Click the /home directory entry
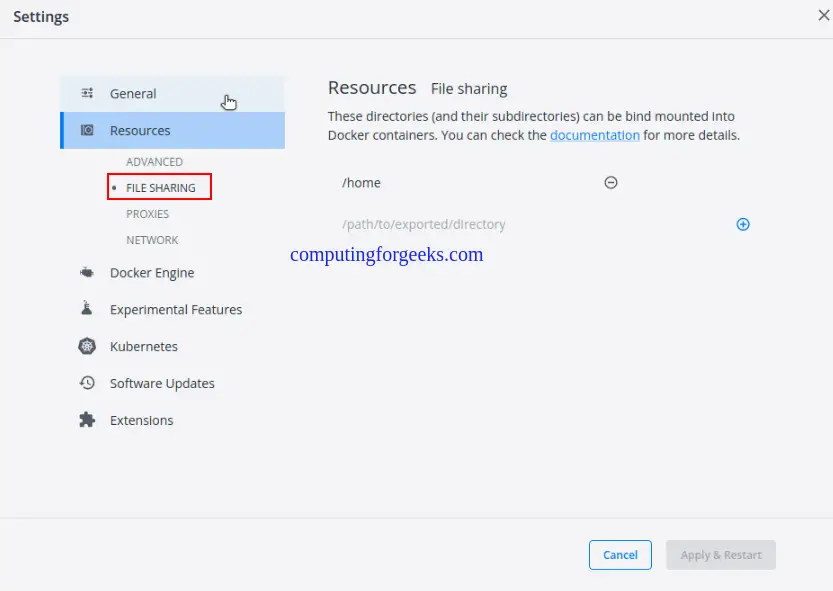Image resolution: width=833 pixels, height=591 pixels. pos(361,183)
